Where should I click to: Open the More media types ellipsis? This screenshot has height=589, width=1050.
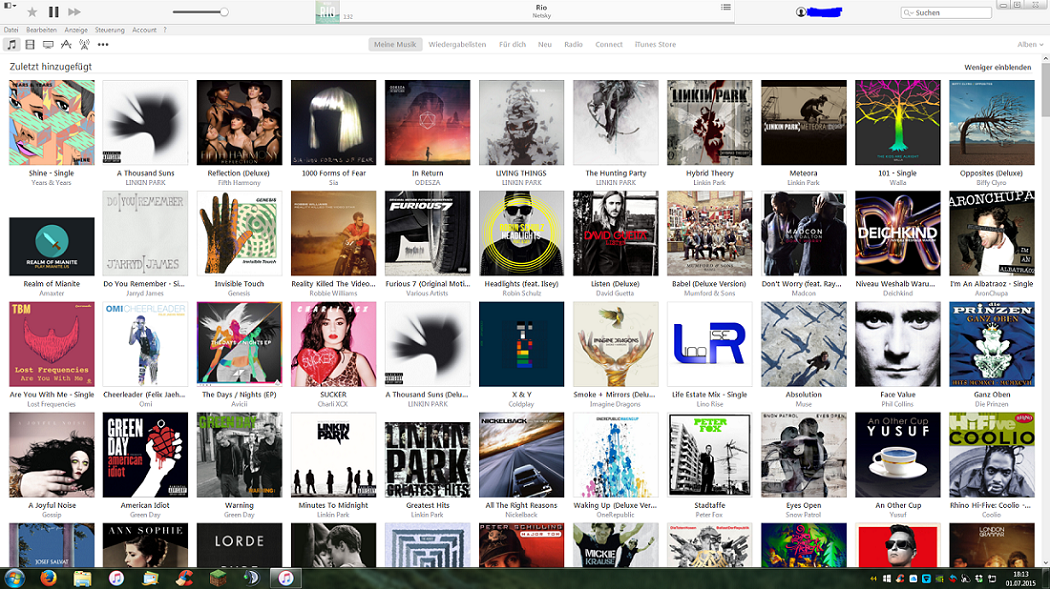click(102, 44)
